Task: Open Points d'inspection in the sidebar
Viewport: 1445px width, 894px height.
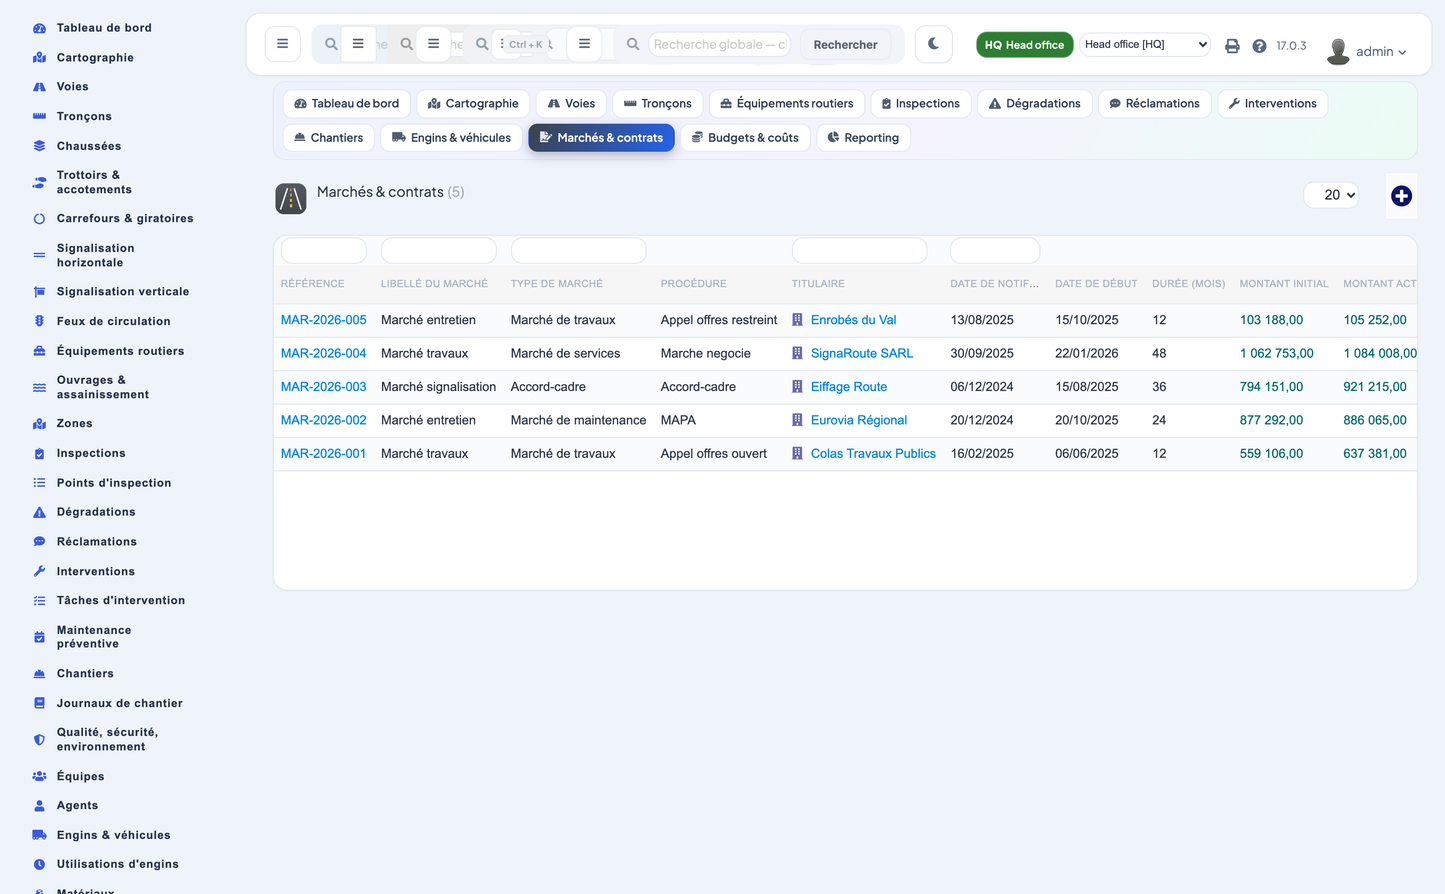Action: pos(114,483)
